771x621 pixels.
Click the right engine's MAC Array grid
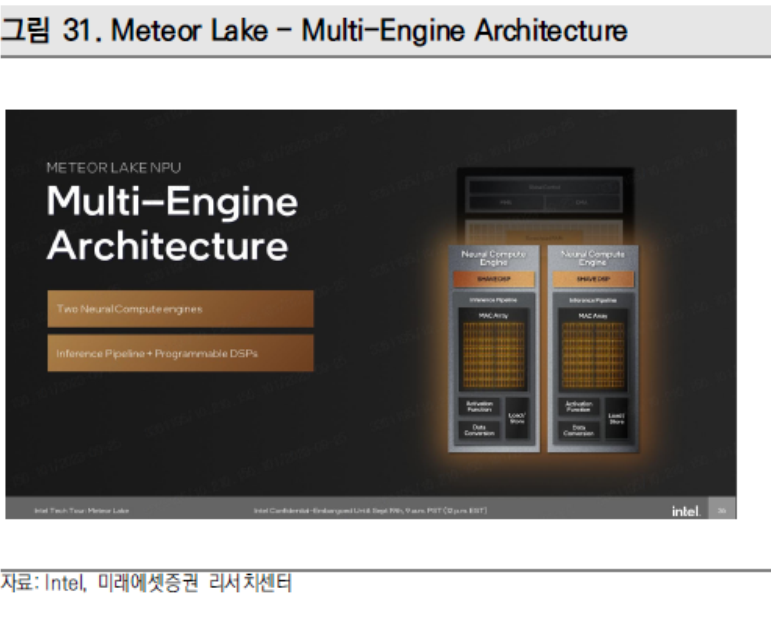[593, 355]
